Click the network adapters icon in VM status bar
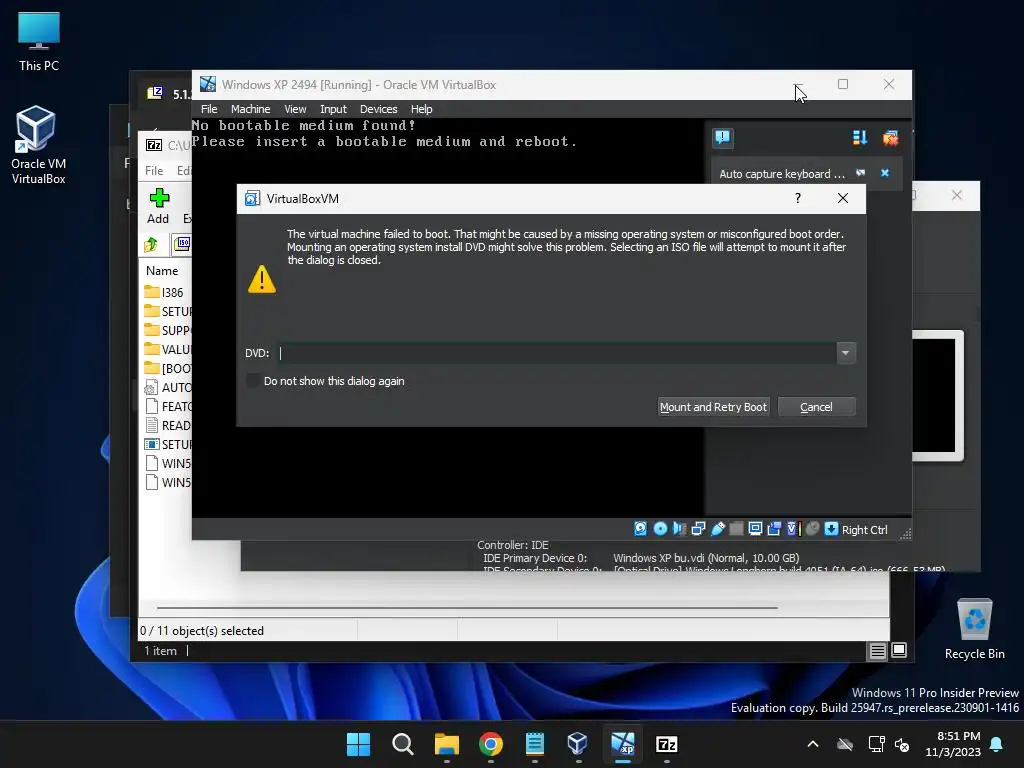 [698, 529]
